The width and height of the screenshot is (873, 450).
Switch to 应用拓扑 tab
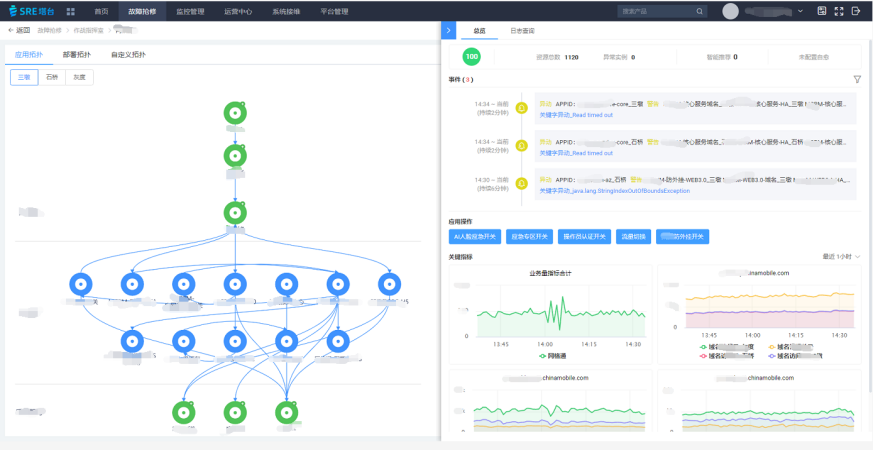click(x=29, y=55)
